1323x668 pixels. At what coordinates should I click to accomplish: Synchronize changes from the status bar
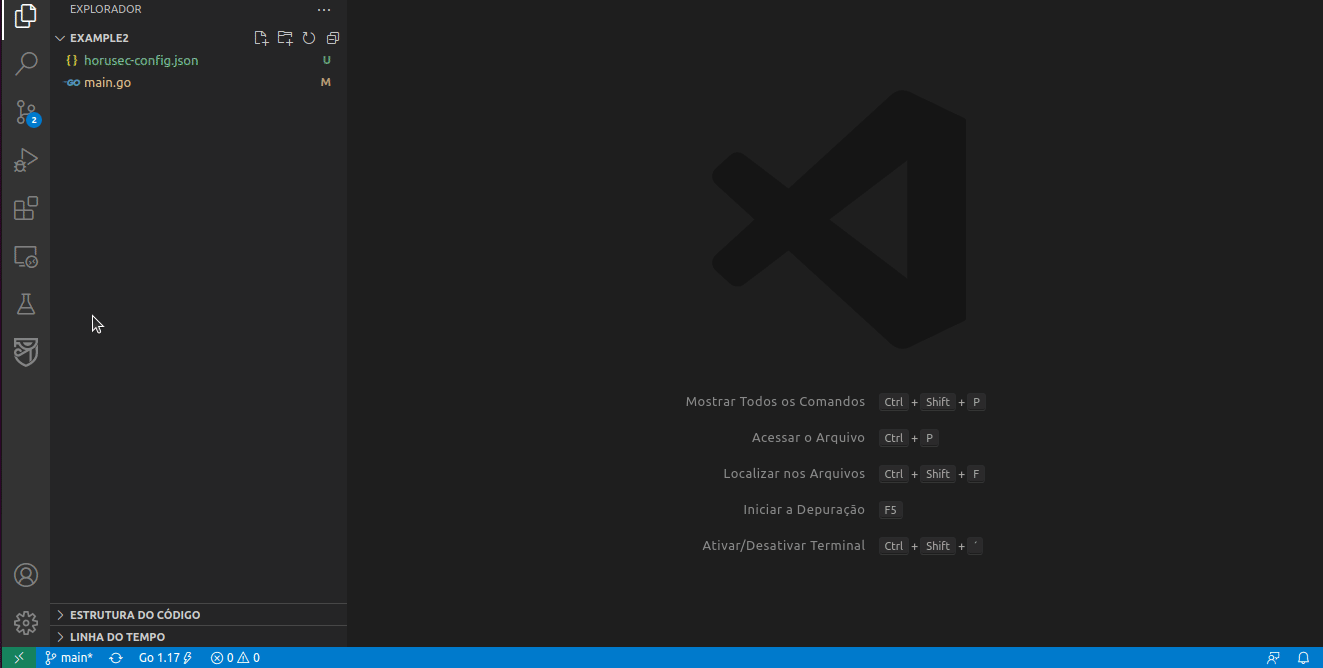pos(116,658)
